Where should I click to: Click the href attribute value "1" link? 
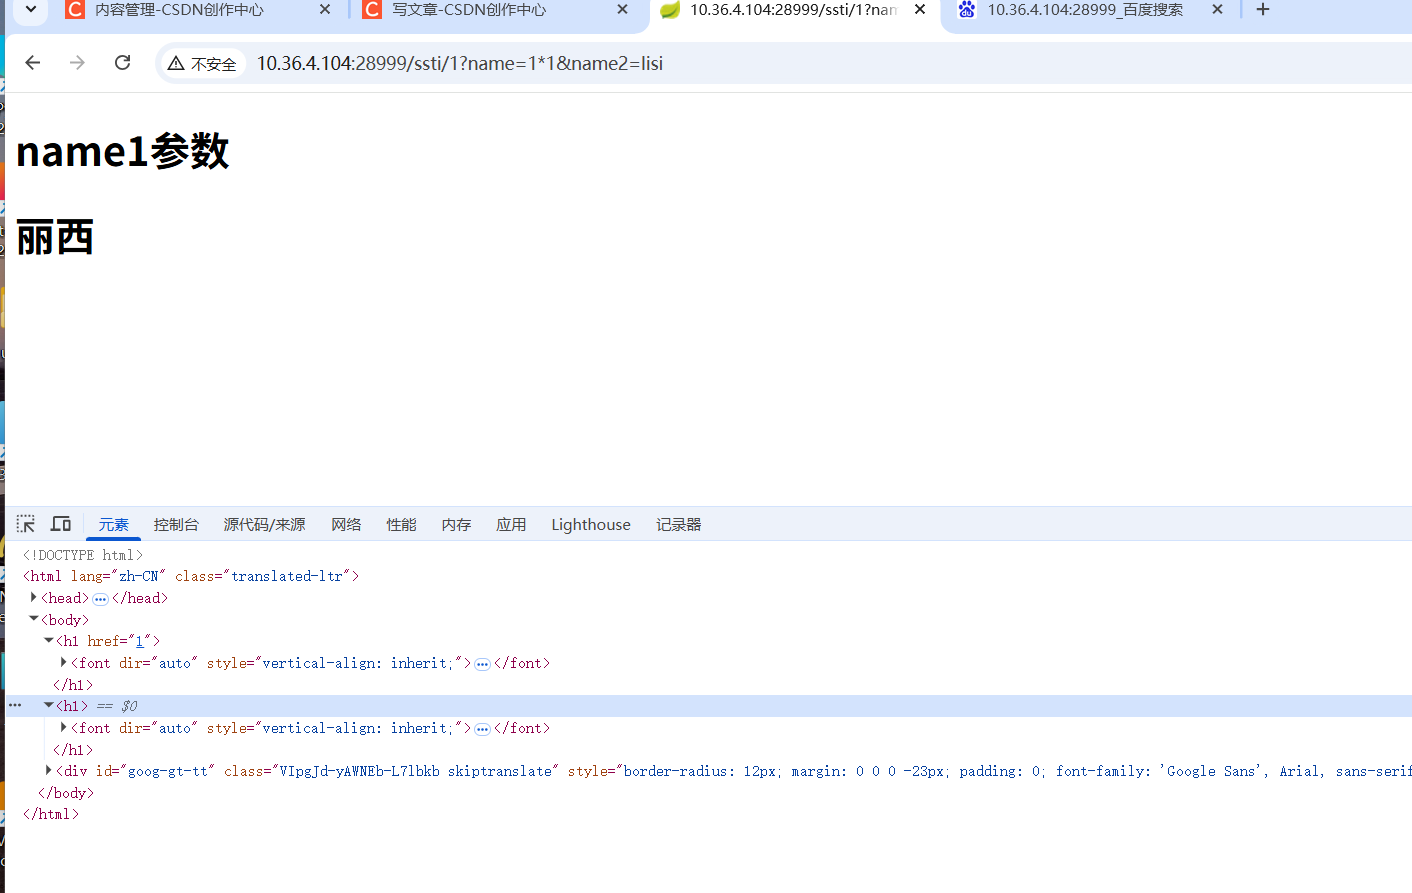[x=140, y=641]
